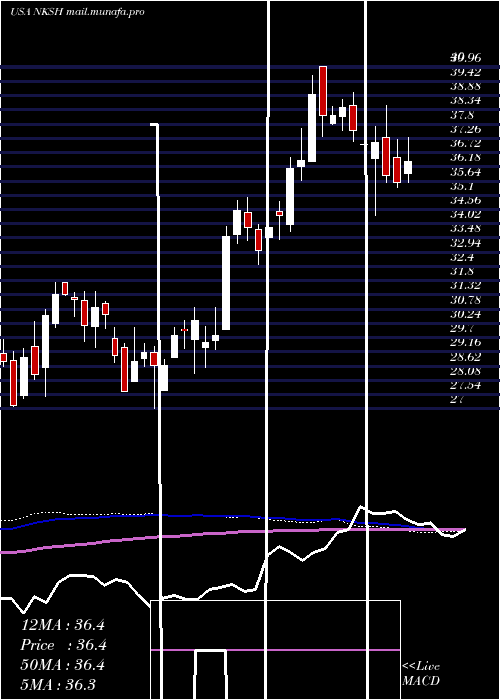The width and height of the screenshot is (500, 700).
Task: Select the 32.4 price axis label
Action: coord(462,258)
